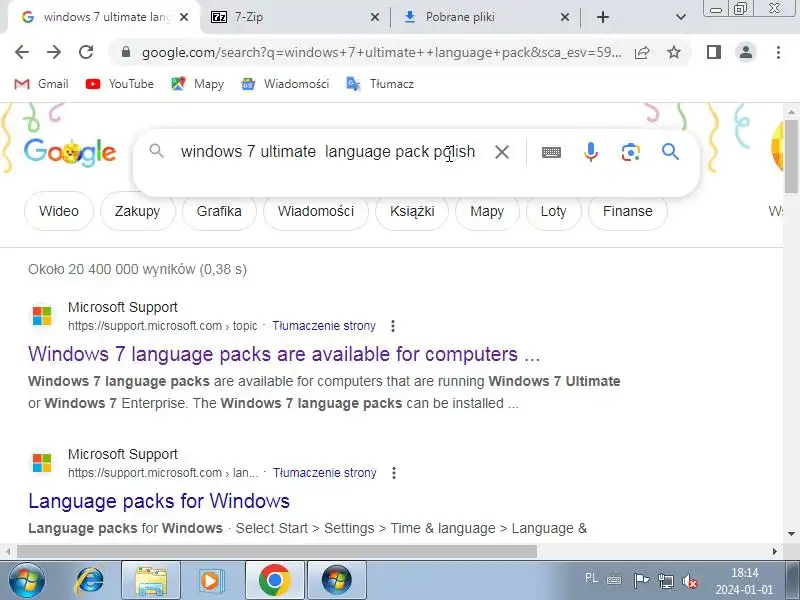Viewport: 800px width, 600px height.
Task: Filter results by Mapy chip
Action: [x=487, y=211]
